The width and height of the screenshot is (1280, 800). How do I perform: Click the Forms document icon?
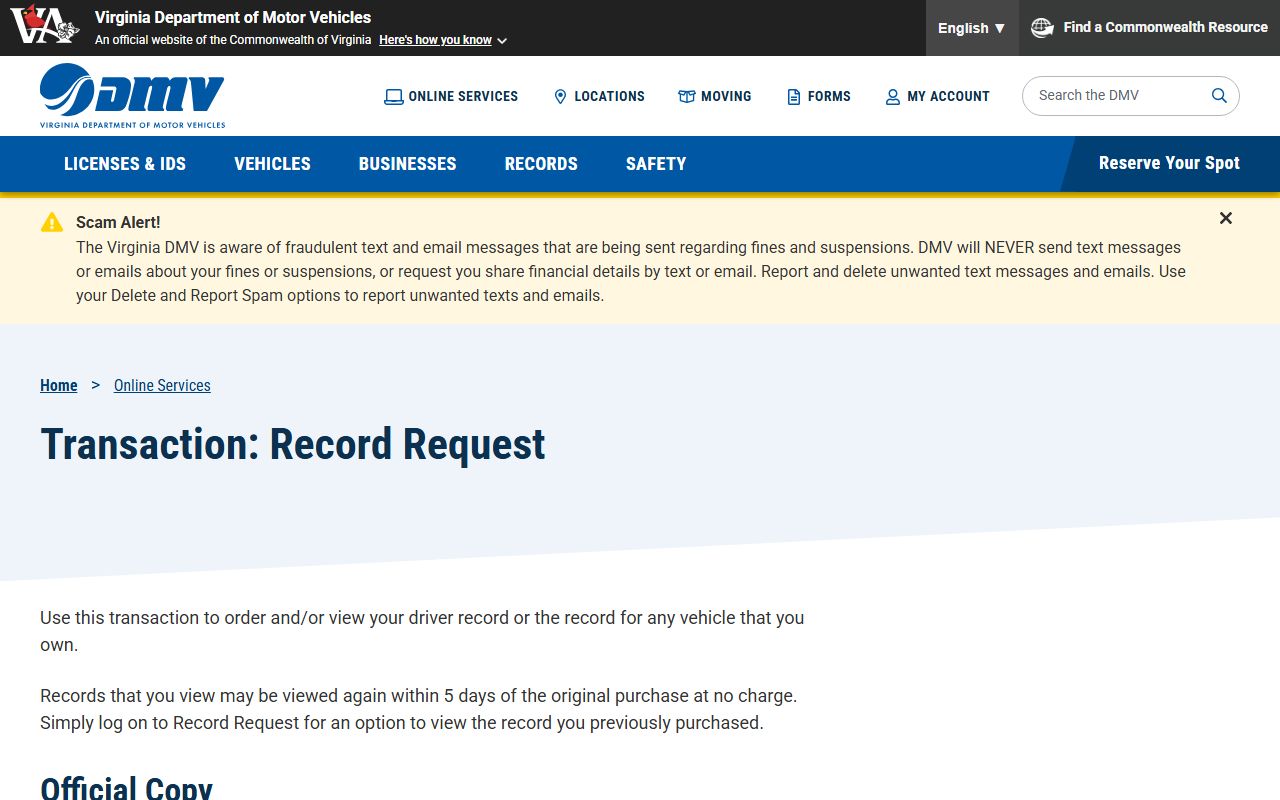tap(794, 97)
